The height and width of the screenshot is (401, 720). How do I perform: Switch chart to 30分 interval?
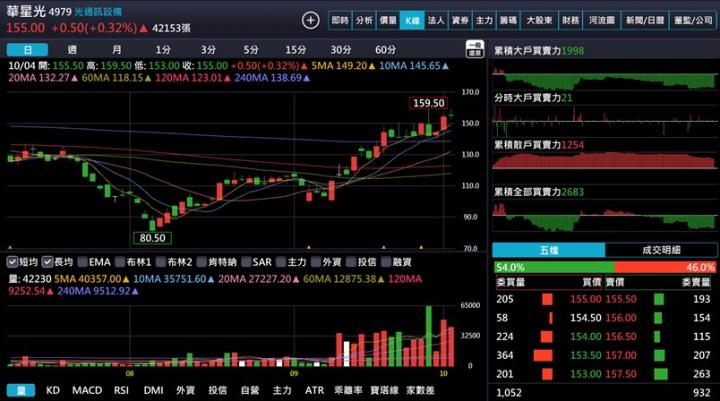(x=341, y=50)
